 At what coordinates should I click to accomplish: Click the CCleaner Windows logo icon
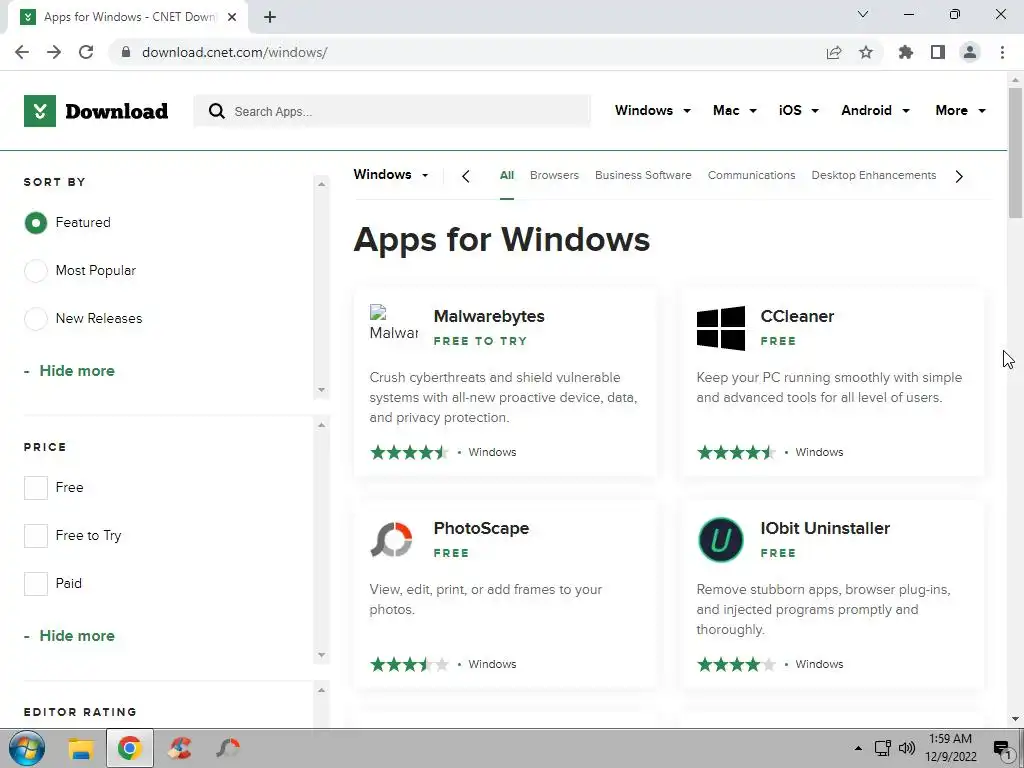tap(721, 328)
